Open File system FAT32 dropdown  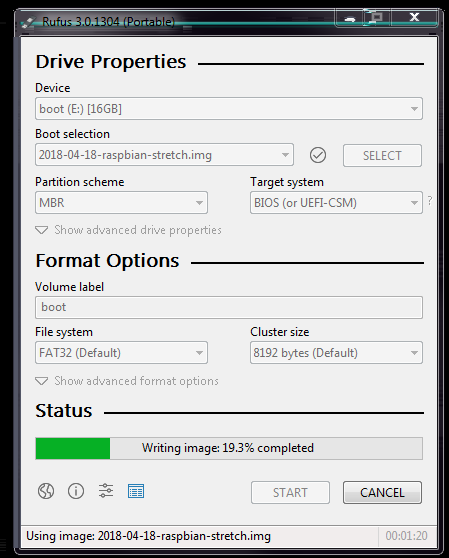(121, 353)
